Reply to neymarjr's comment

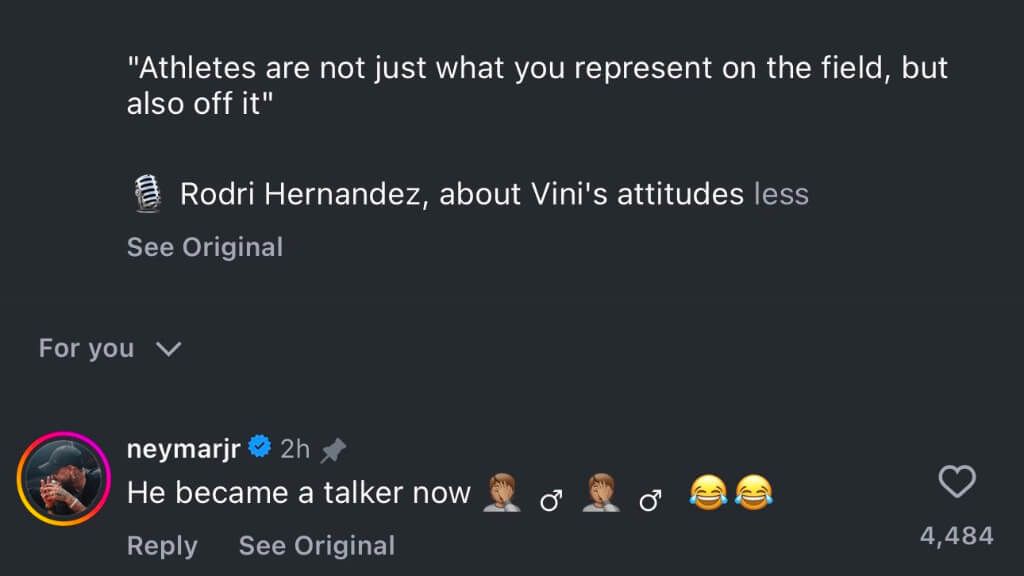(x=162, y=545)
